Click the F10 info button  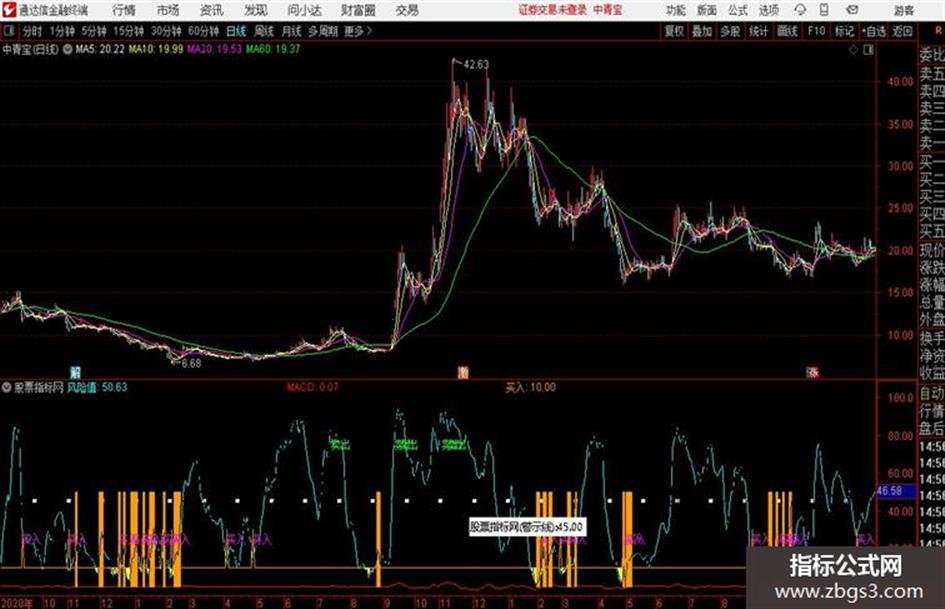(816, 31)
